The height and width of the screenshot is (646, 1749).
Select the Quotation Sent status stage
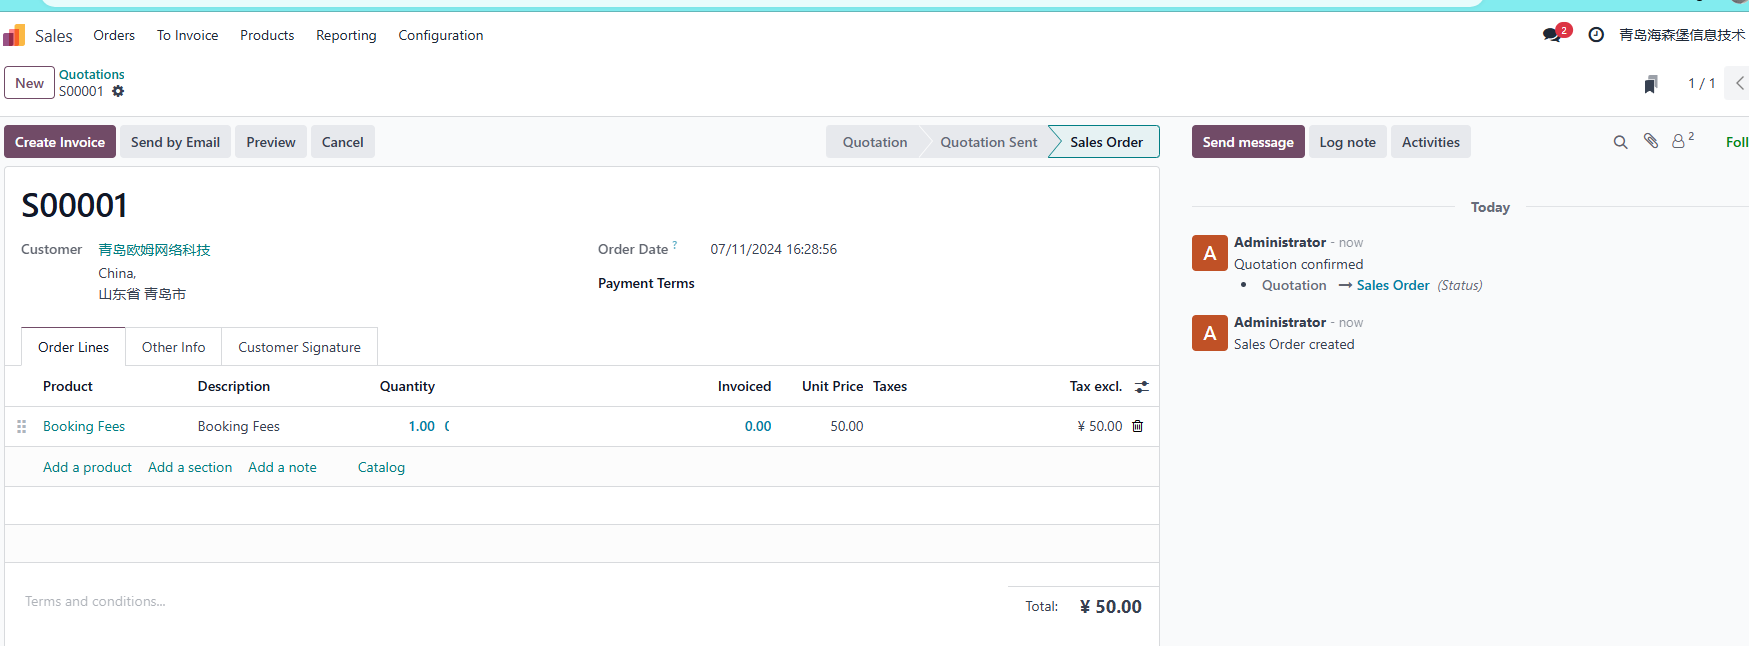[x=988, y=142]
